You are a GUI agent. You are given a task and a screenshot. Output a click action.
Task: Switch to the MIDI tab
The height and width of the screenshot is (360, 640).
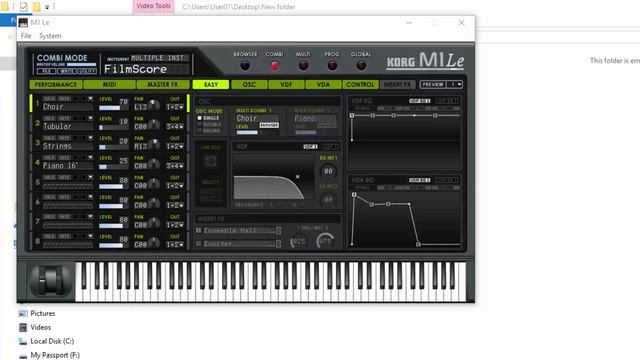pyautogui.click(x=109, y=84)
